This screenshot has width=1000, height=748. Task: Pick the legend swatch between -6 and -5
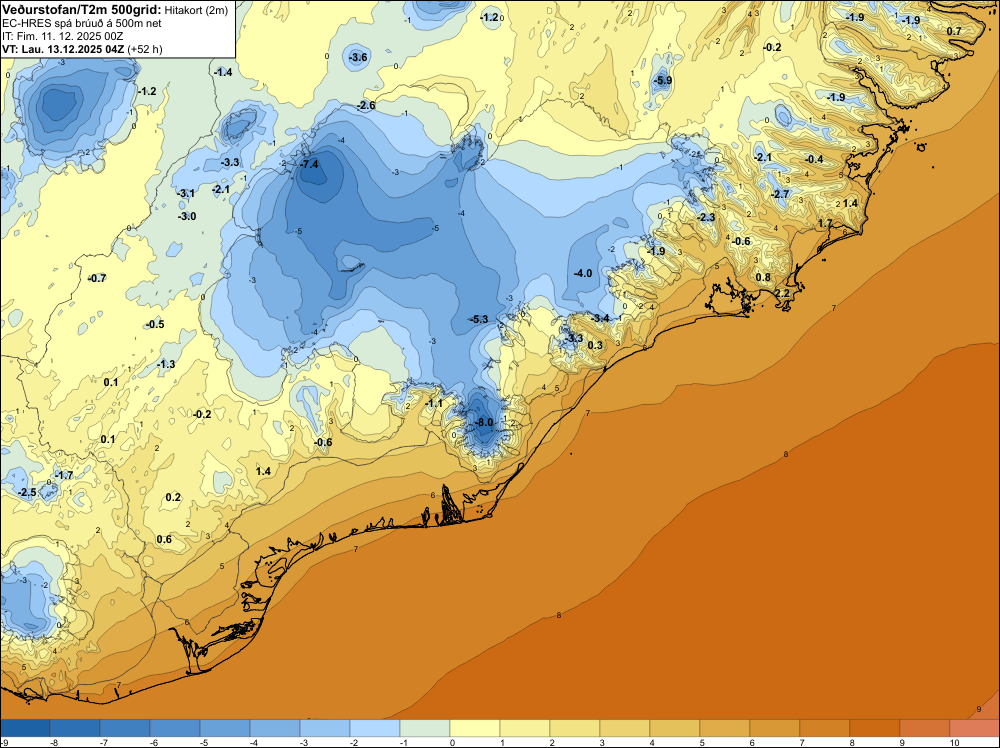pyautogui.click(x=175, y=728)
